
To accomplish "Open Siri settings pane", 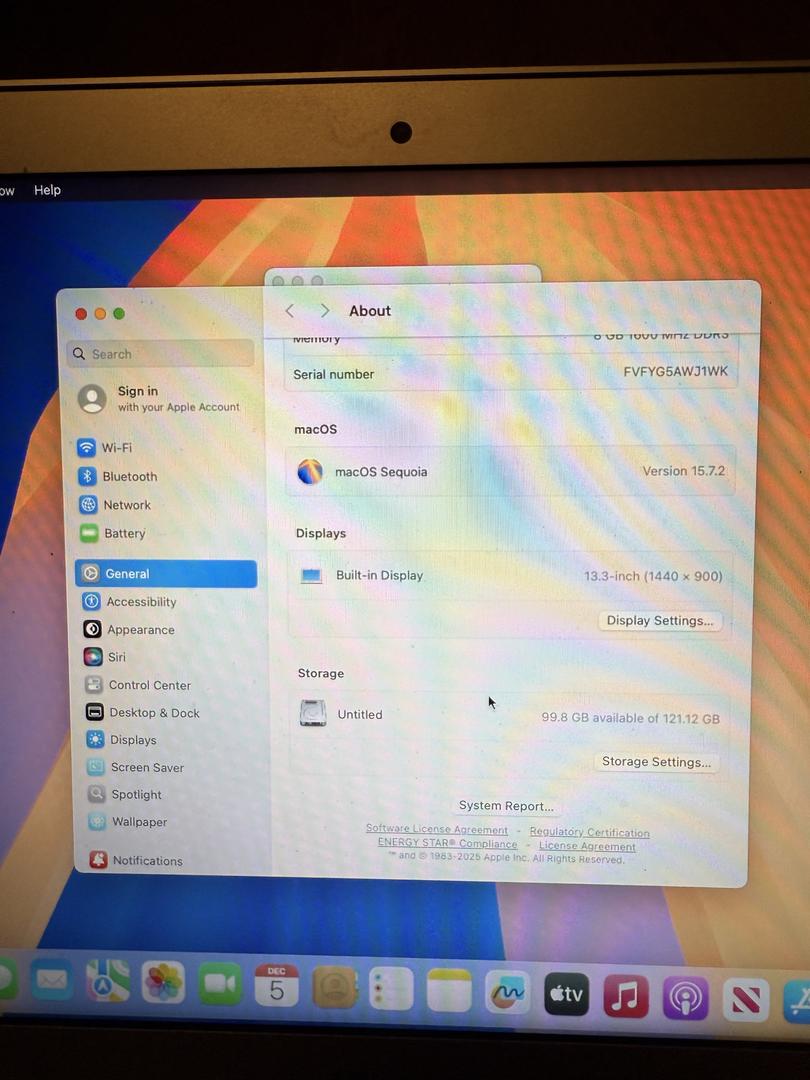I will pos(116,657).
